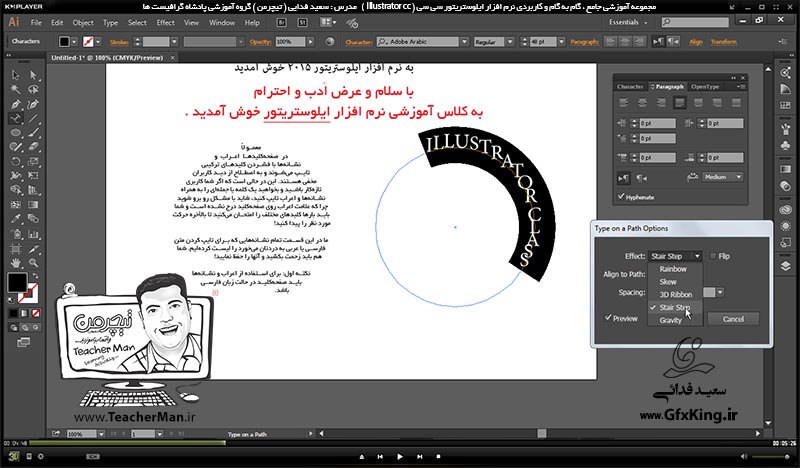This screenshot has width=800, height=468.
Task: Open the Essentials workspace switcher
Action: pos(628,22)
